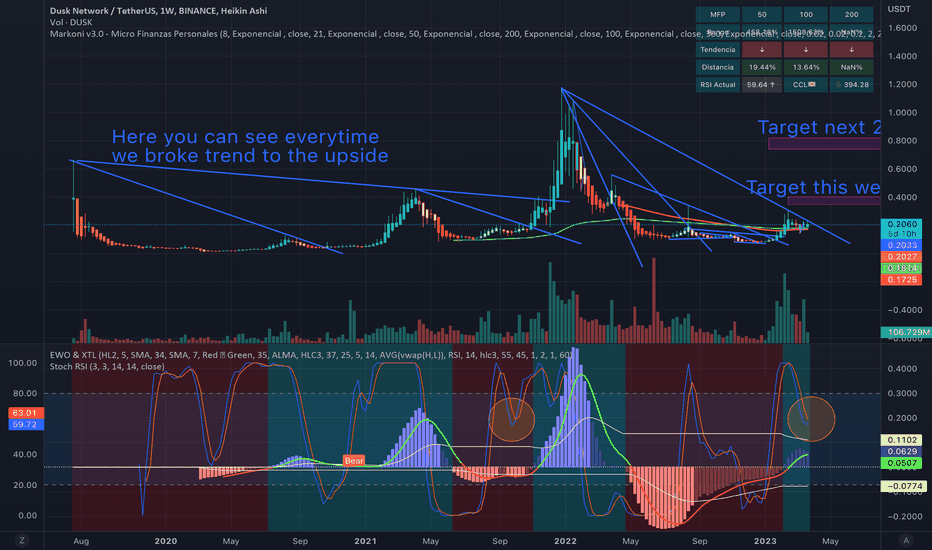This screenshot has height=550, width=932.
Task: Click the 0.0629 indicator value label
Action: click(901, 451)
